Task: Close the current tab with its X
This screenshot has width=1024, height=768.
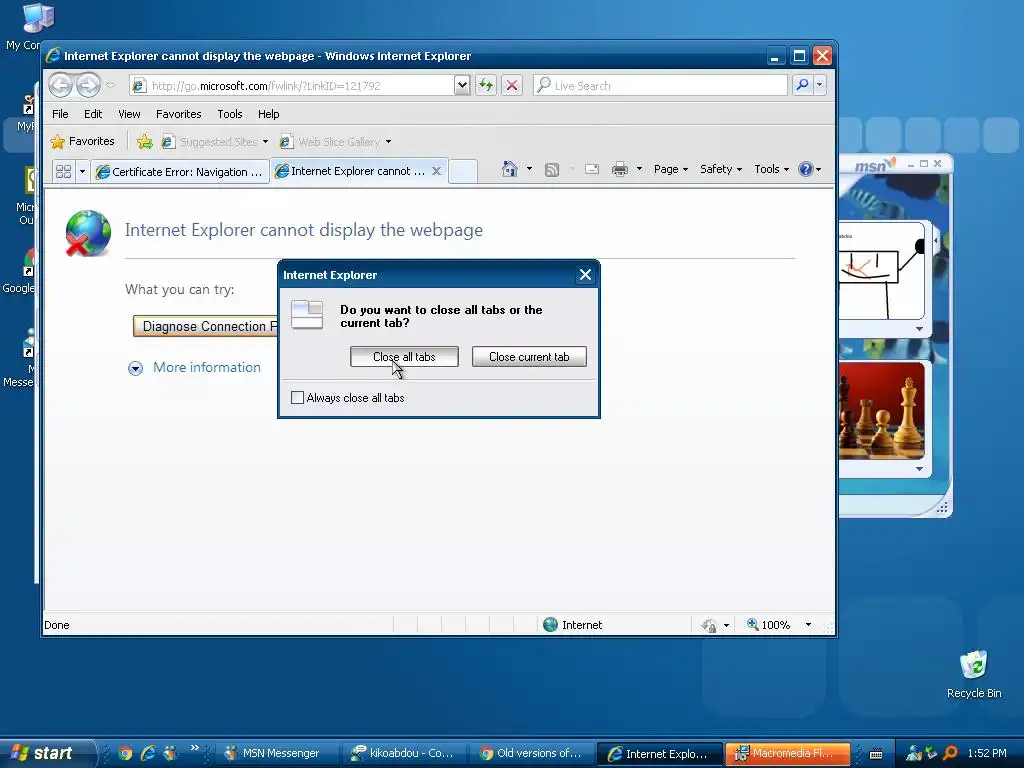Action: [x=437, y=171]
